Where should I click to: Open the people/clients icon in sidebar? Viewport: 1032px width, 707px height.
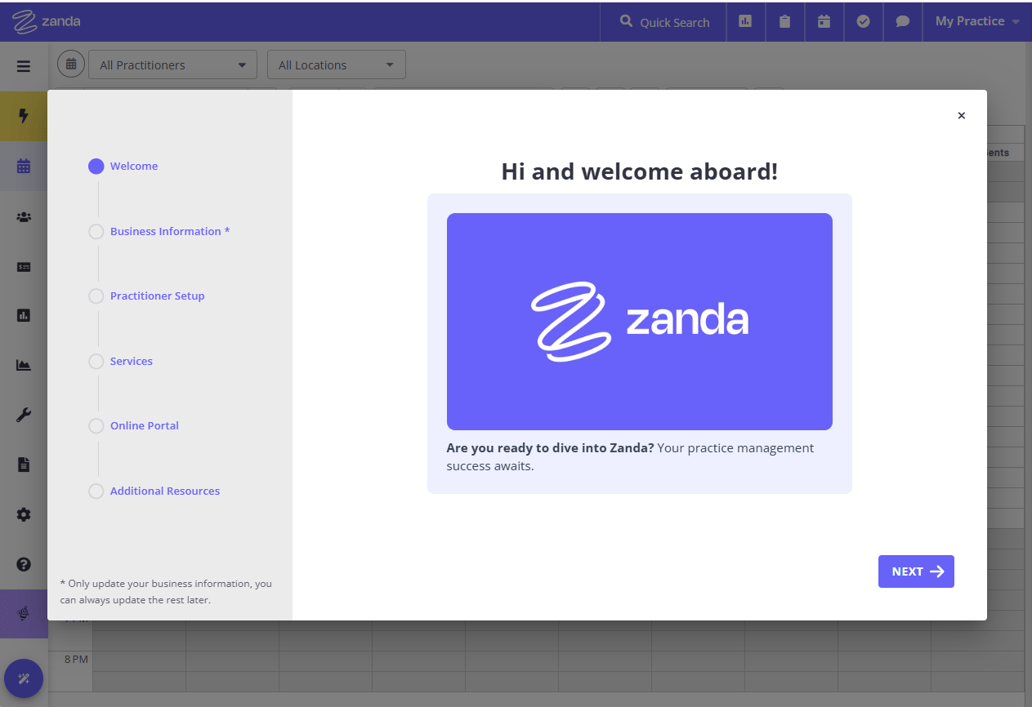[x=23, y=217]
